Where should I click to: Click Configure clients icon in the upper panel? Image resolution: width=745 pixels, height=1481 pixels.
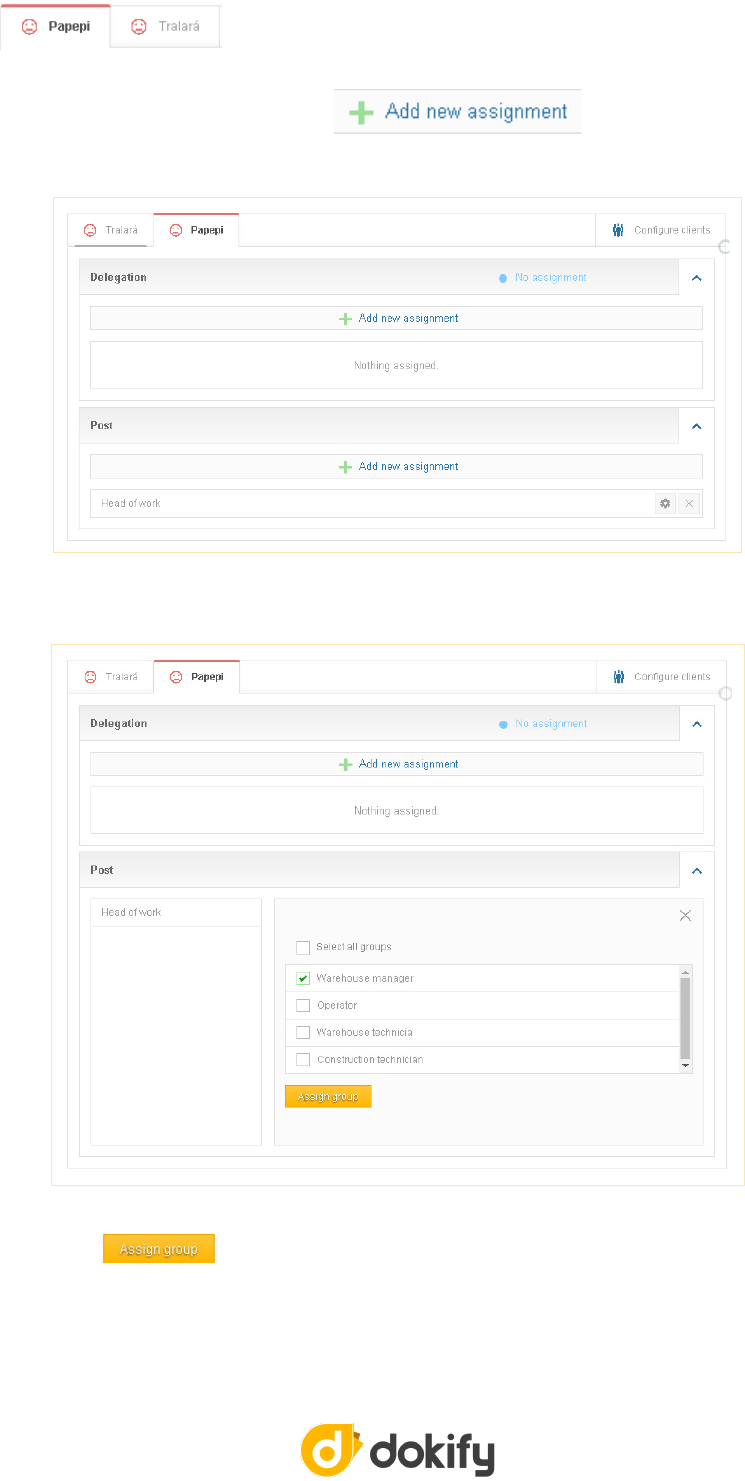coord(618,230)
